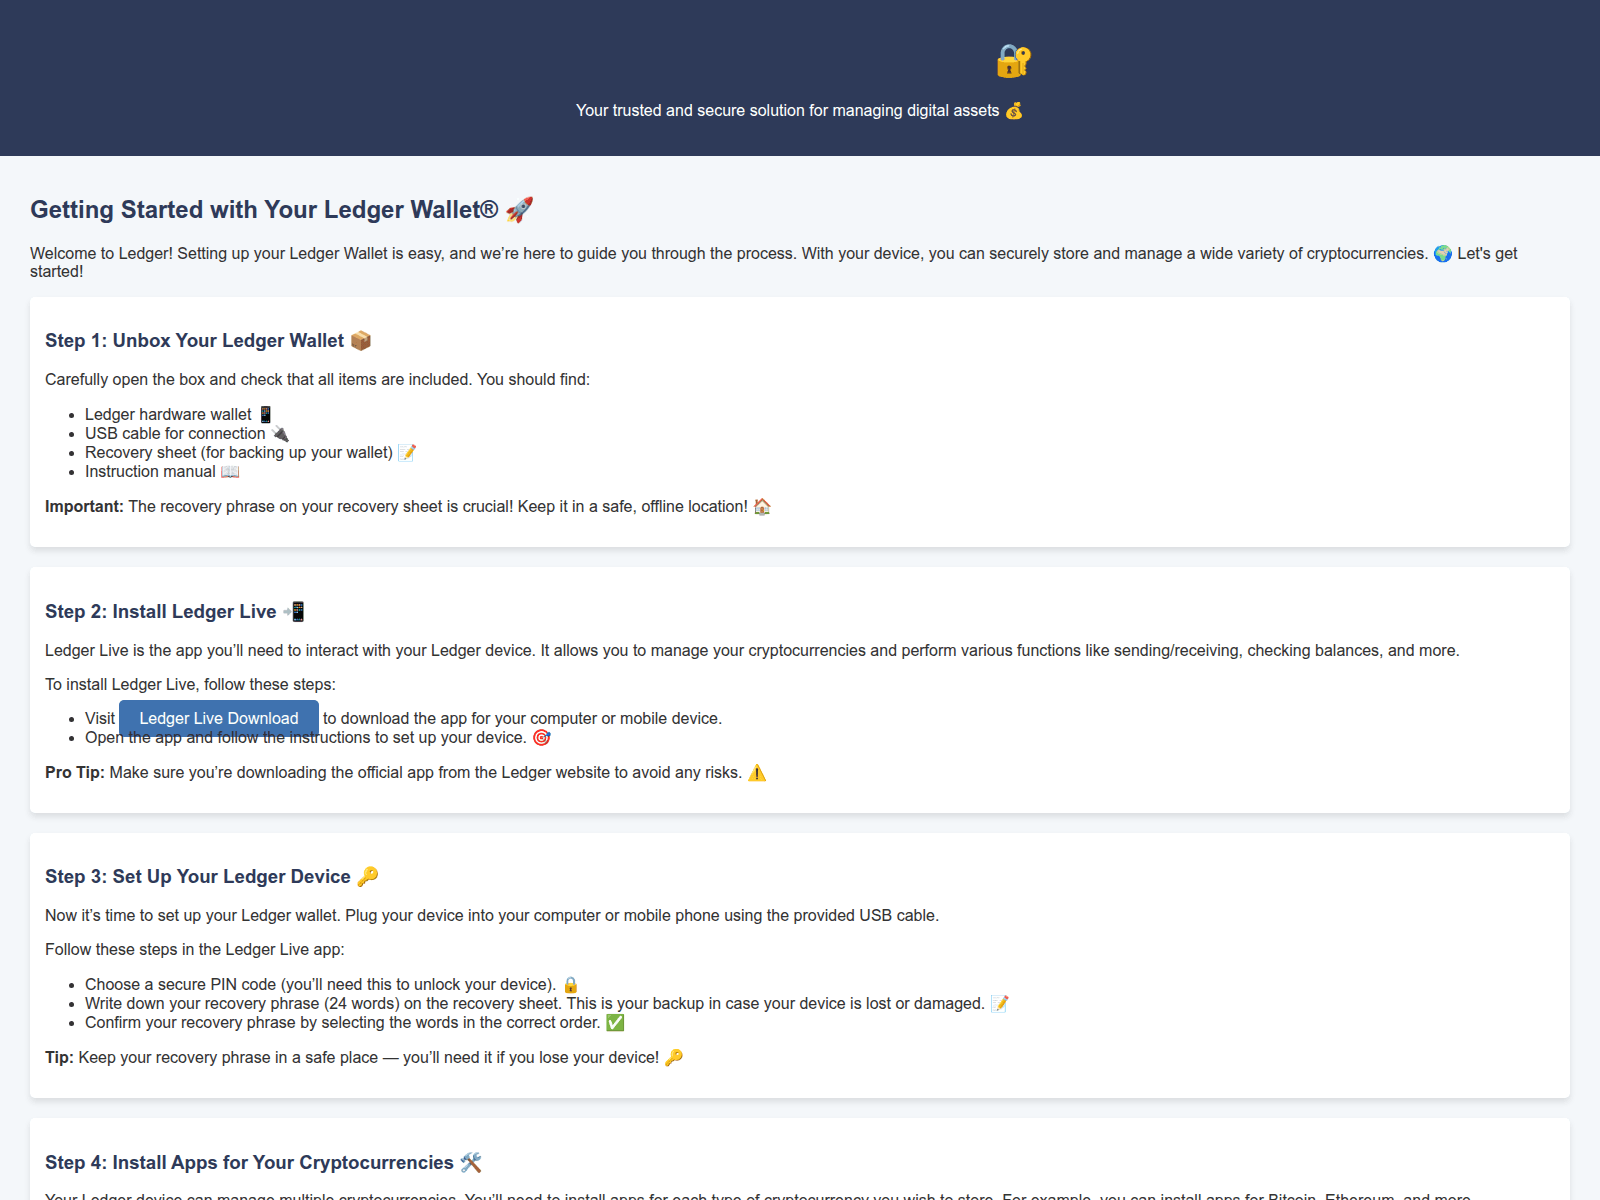The height and width of the screenshot is (1200, 1600).
Task: Click the Ledger Live Download button
Action: tap(219, 718)
